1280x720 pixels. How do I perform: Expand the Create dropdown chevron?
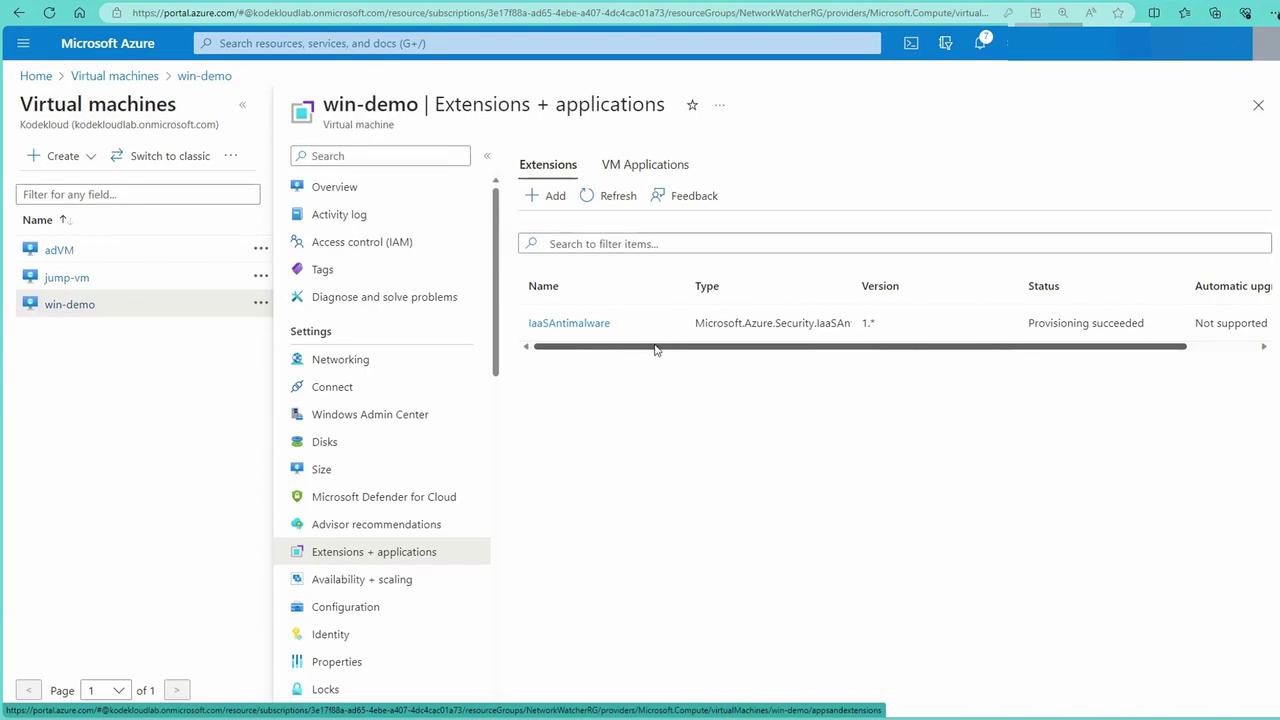click(91, 156)
